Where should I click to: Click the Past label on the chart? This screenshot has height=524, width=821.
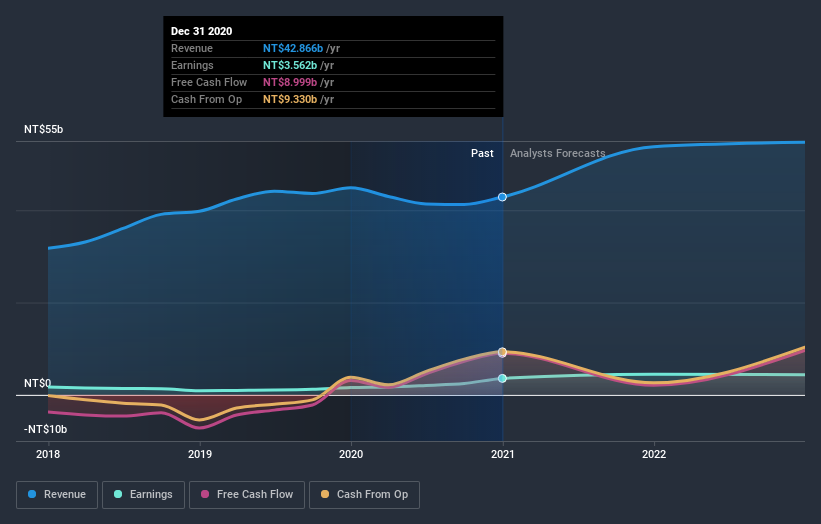[x=482, y=153]
